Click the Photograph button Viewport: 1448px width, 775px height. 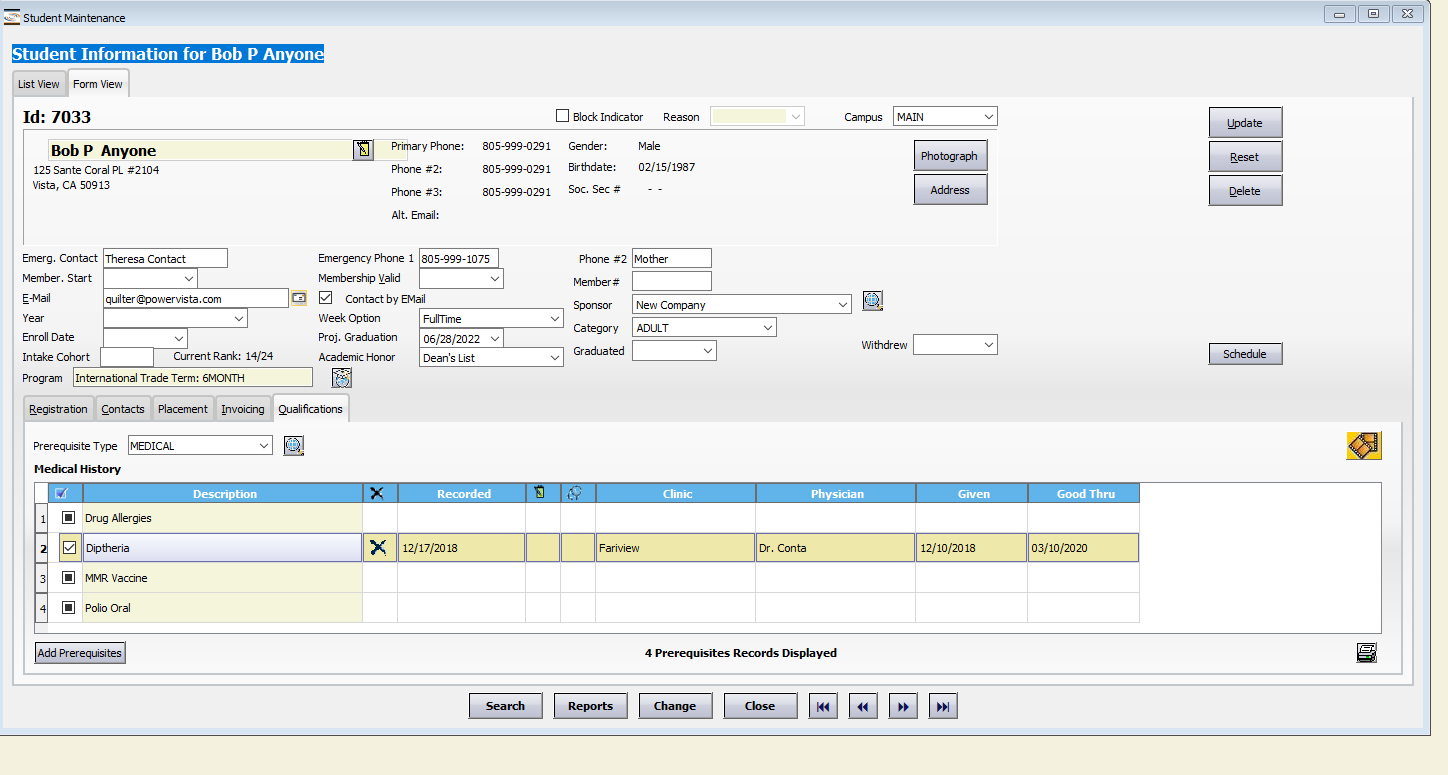pos(950,156)
